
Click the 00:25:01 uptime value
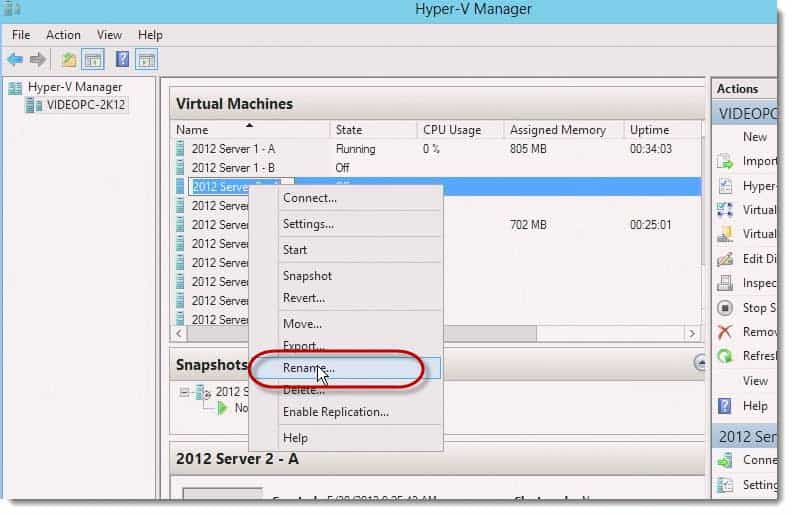651,225
